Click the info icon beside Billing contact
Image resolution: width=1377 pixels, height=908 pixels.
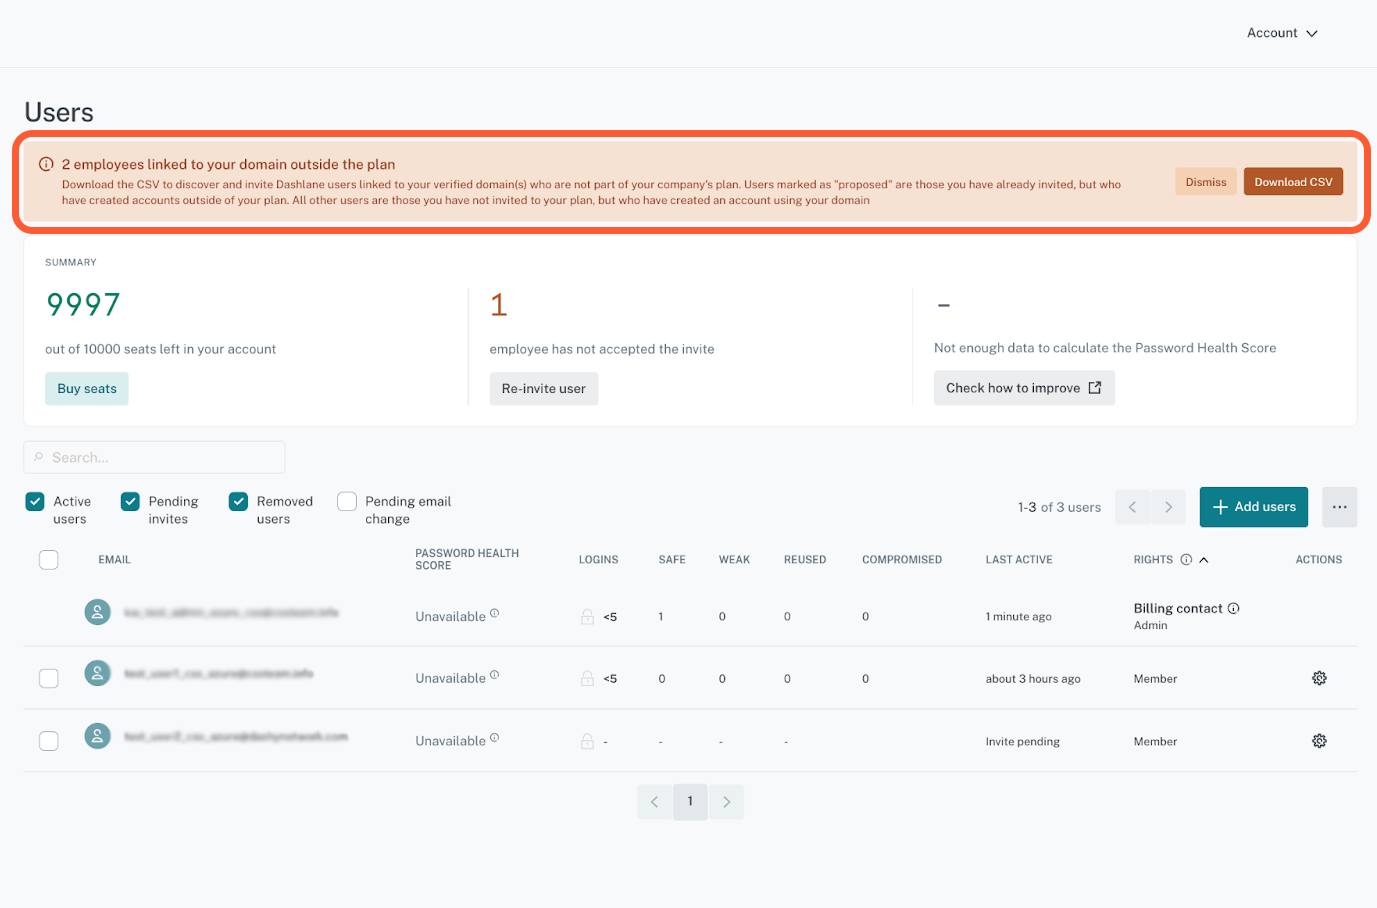pos(1233,608)
